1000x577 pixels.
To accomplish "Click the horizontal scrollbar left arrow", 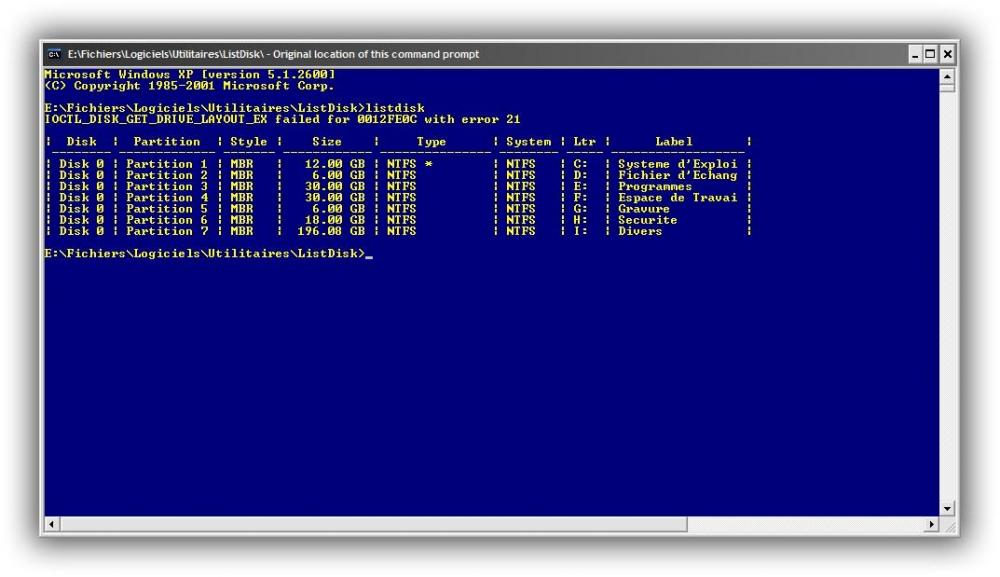I will (52, 523).
